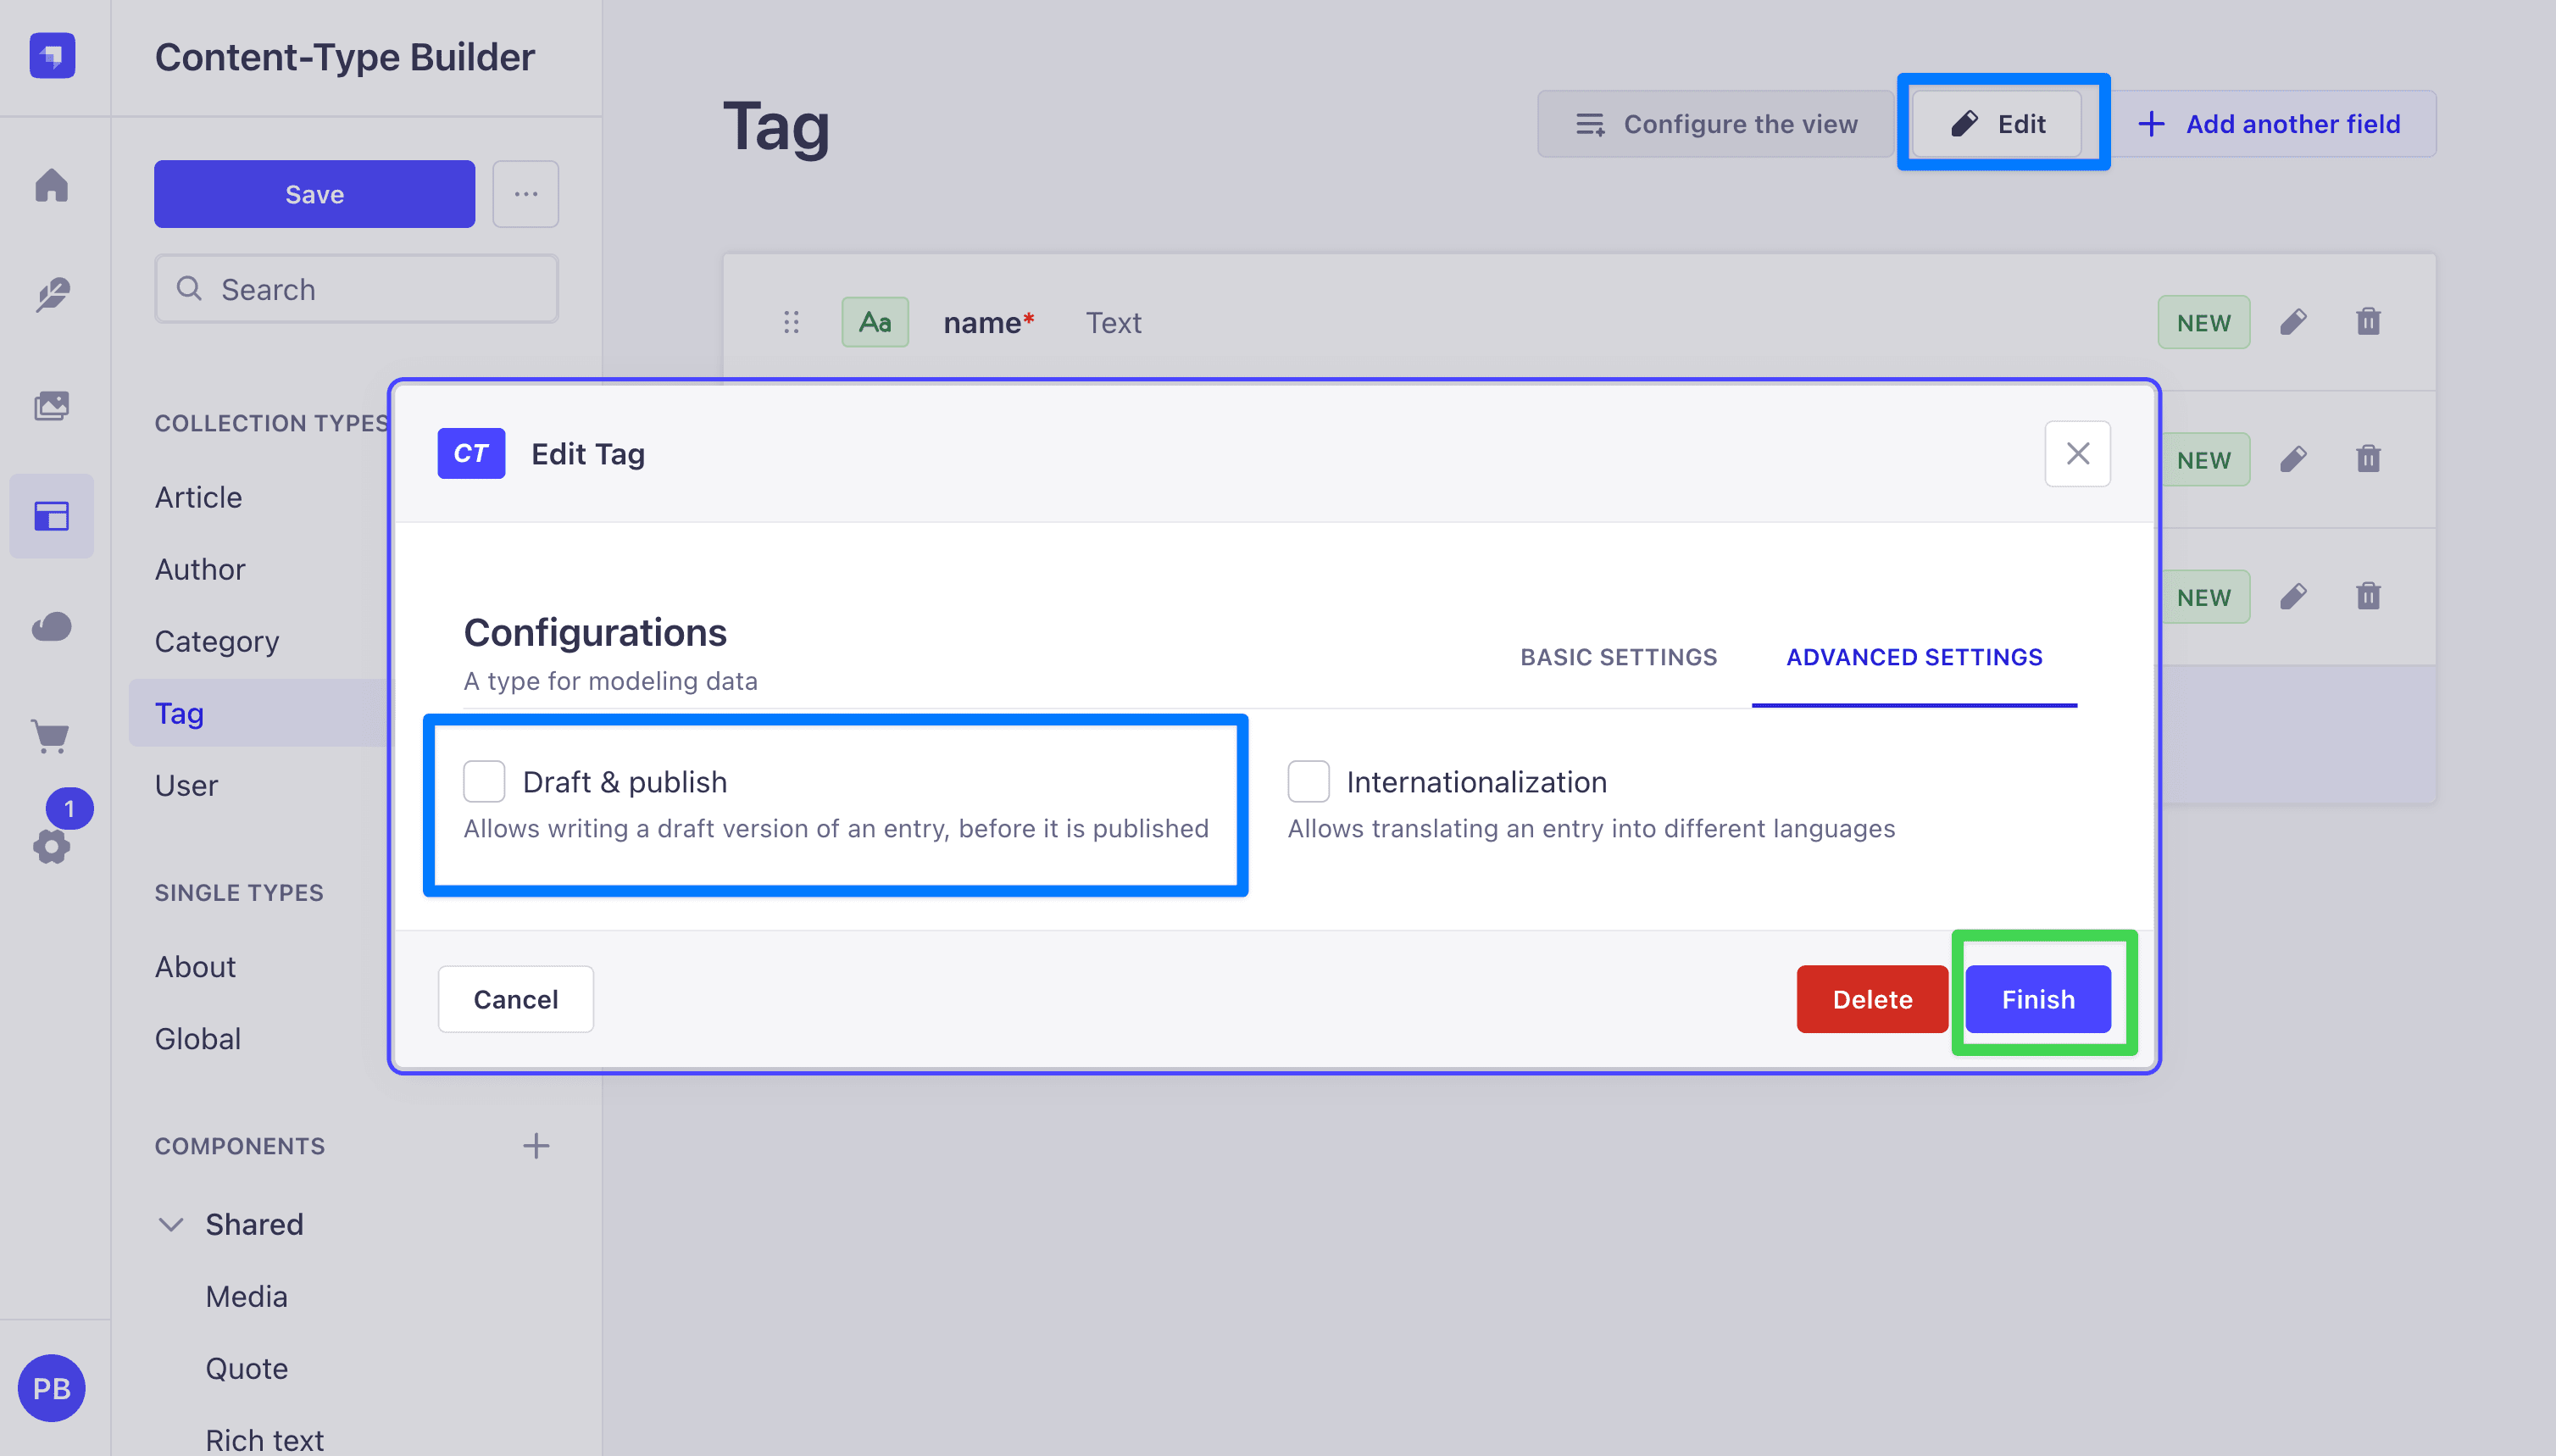2556x1456 pixels.
Task: Click the Finish button
Action: [2038, 999]
